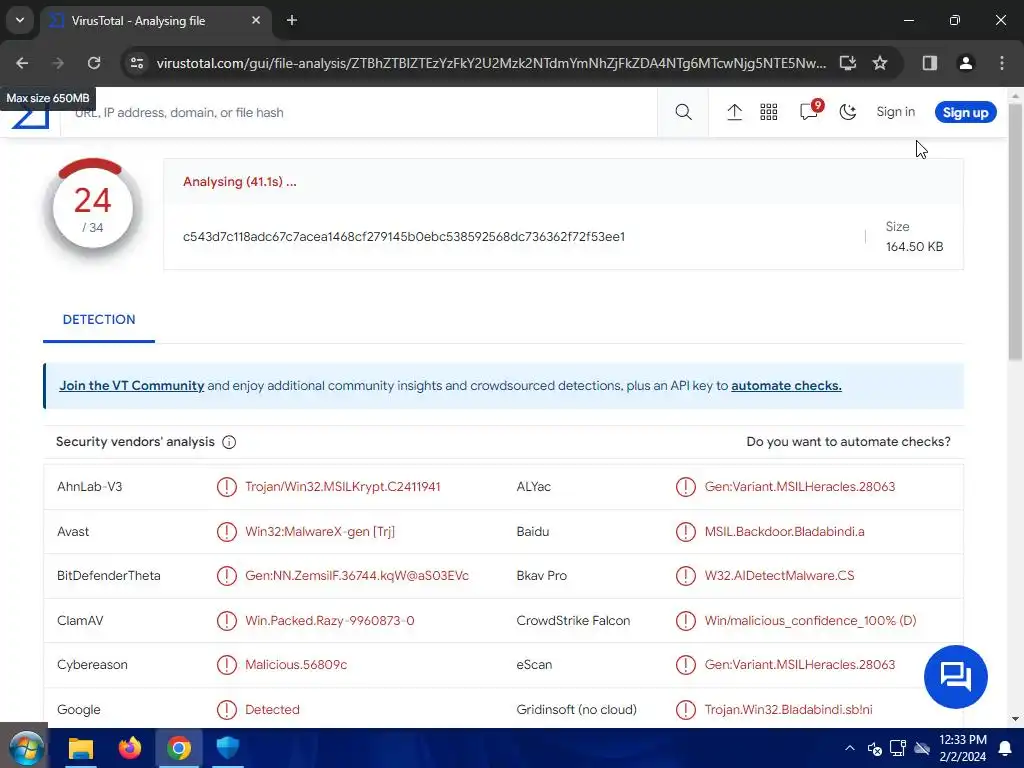Open the tab search dropdown arrow
Viewport: 1024px width, 768px height.
tap(20, 20)
